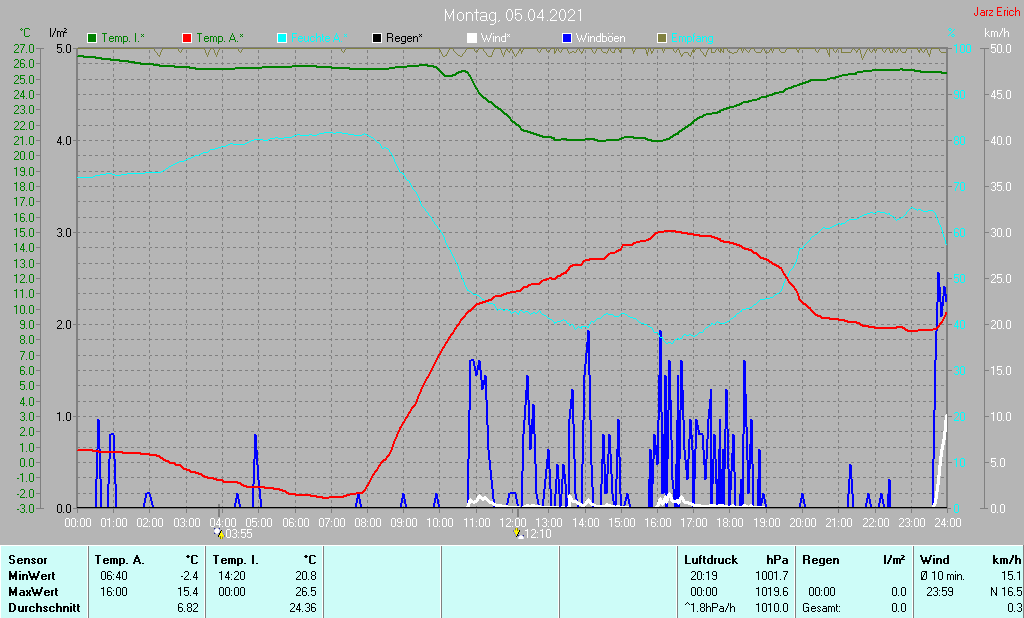Image resolution: width=1024 pixels, height=618 pixels.
Task: Click the Regen Gesamt label
Action: (822, 608)
